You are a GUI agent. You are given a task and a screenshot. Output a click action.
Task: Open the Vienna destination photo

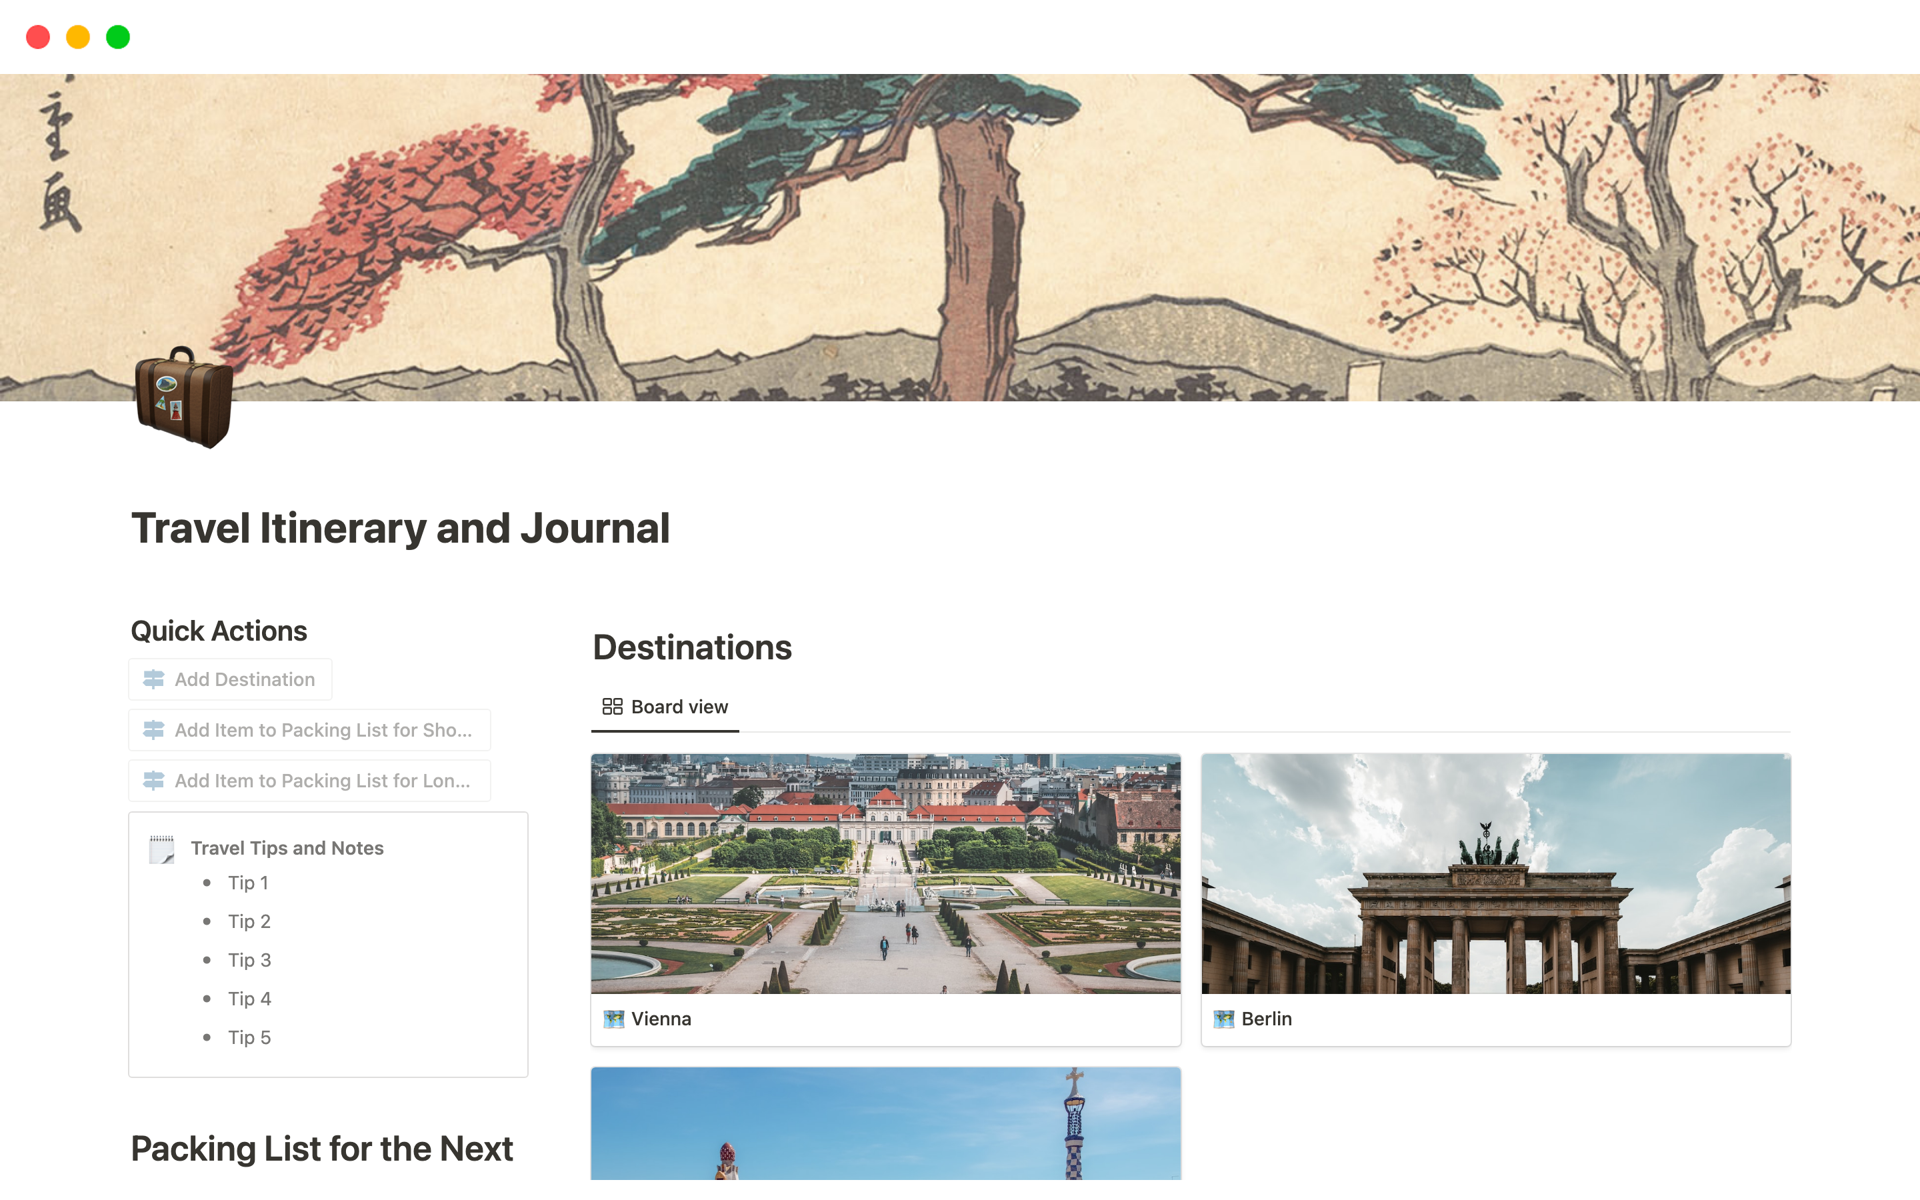point(886,874)
